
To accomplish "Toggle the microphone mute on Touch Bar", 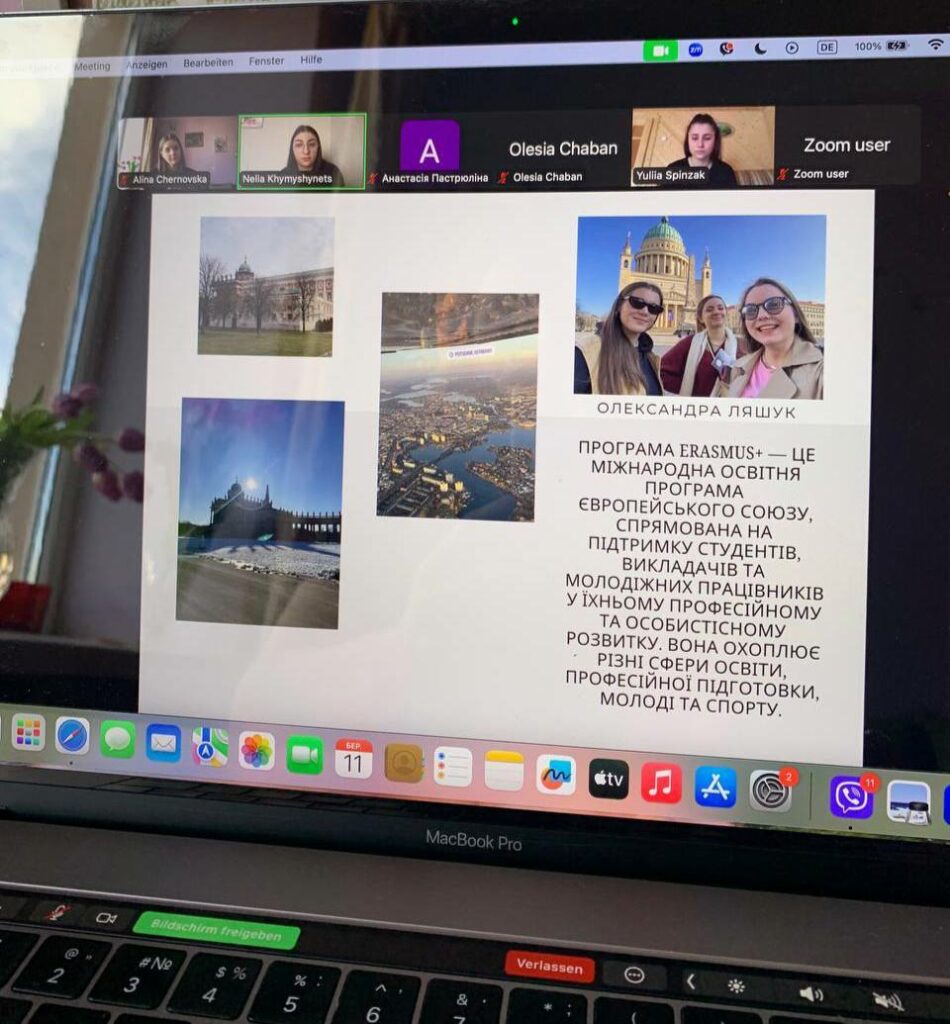I will pyautogui.click(x=57, y=911).
